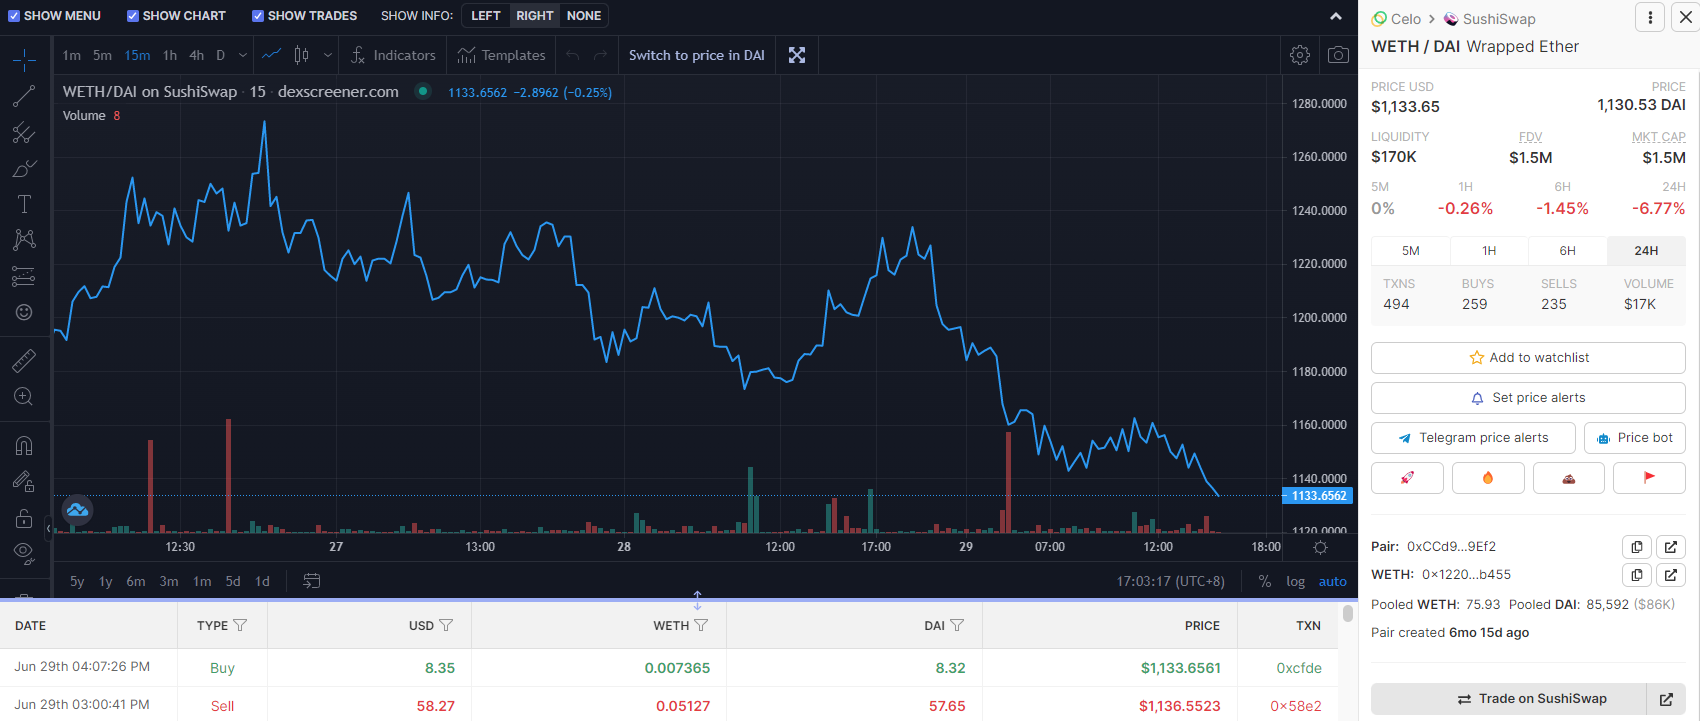Filter trades by TYPE column
This screenshot has width=1700, height=721.
pyautogui.click(x=240, y=625)
